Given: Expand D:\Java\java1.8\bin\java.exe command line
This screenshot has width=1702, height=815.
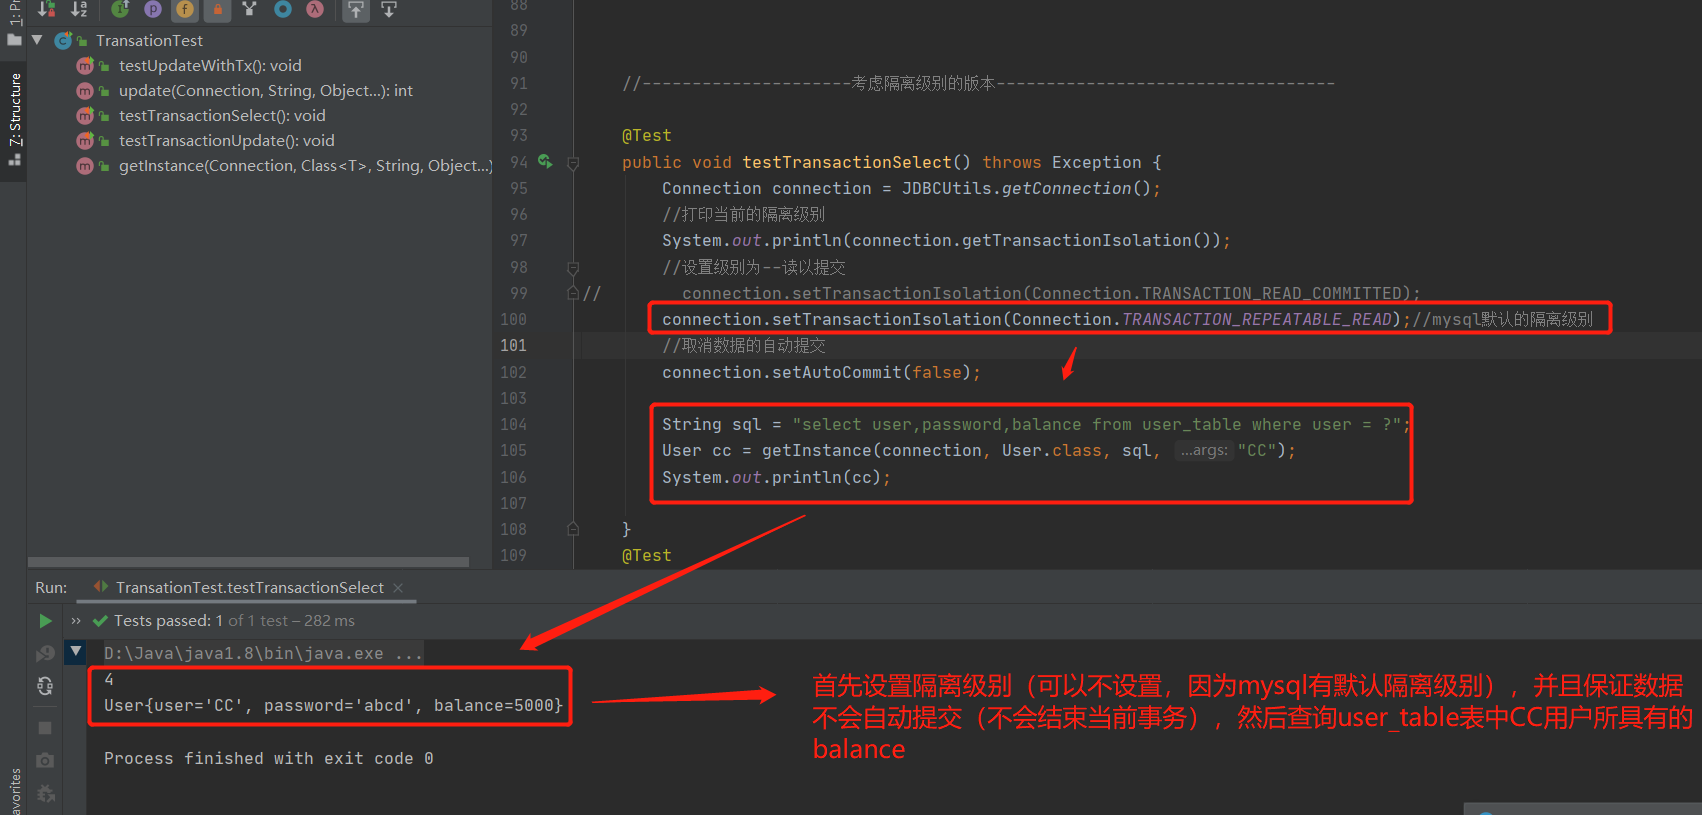Looking at the screenshot, I should pos(263,653).
